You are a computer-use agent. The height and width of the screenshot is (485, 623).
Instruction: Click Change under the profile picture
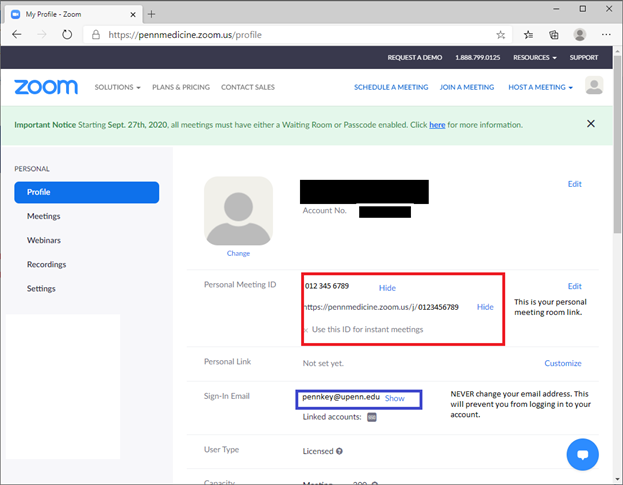[x=238, y=253]
